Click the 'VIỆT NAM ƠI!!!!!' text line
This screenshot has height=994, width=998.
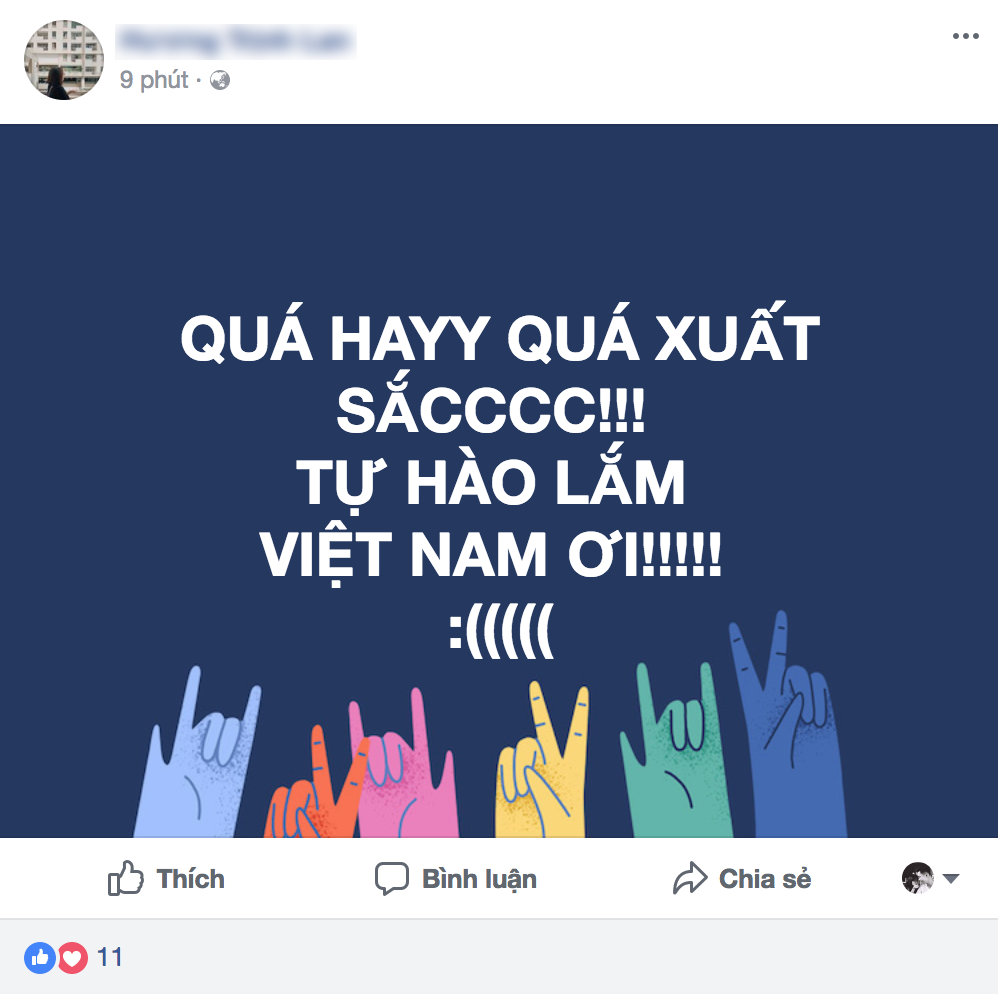(490, 556)
